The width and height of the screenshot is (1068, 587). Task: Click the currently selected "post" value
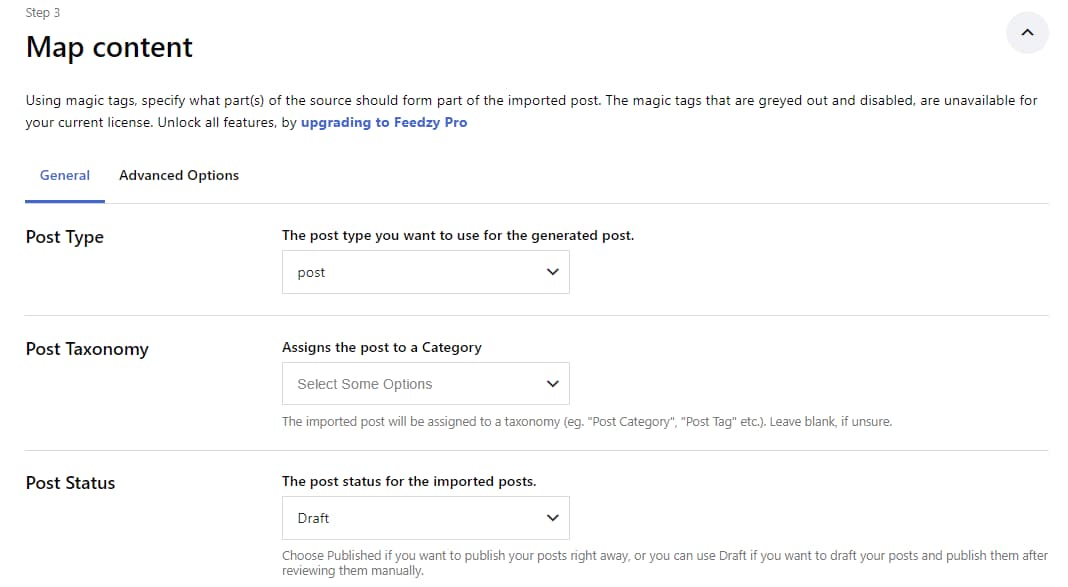coord(311,271)
